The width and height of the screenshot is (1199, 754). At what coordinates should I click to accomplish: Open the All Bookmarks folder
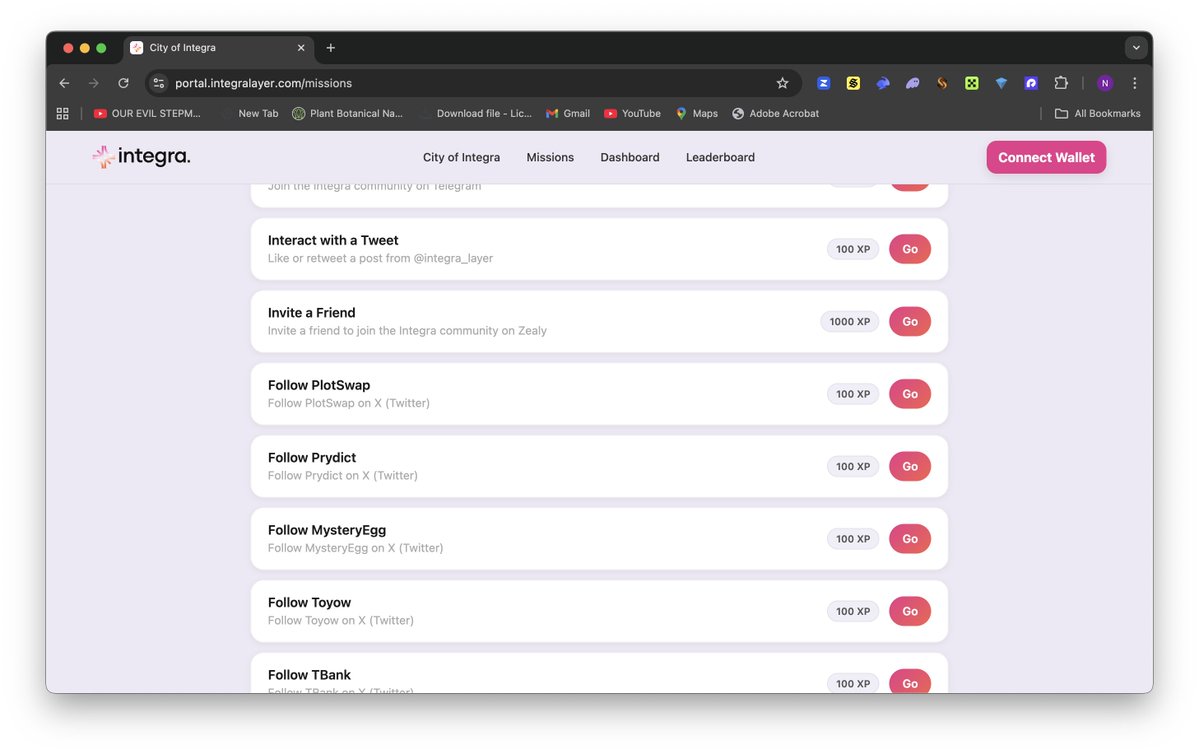[x=1097, y=113]
